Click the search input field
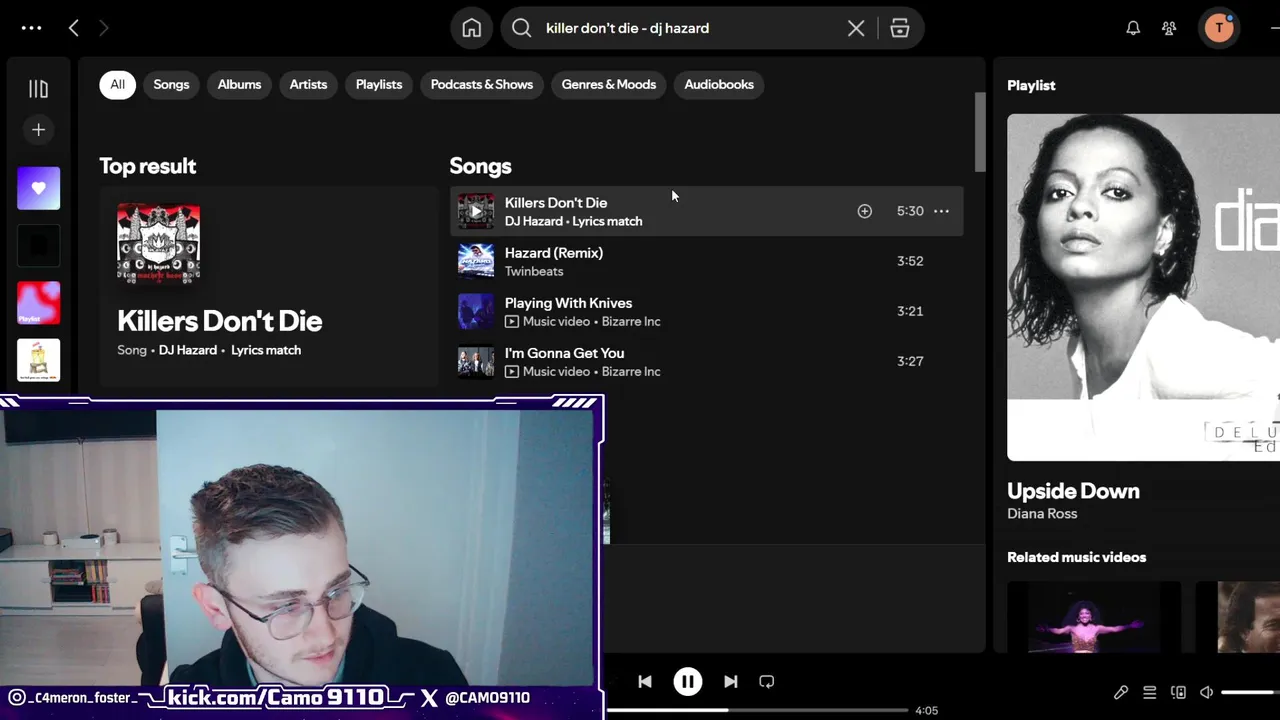1280x720 pixels. [x=690, y=28]
